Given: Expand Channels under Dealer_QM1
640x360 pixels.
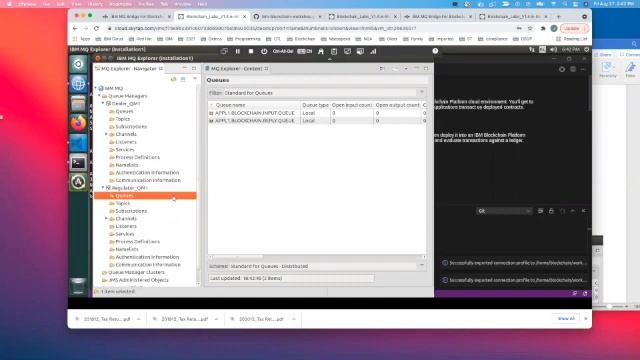Looking at the screenshot, I should click(x=107, y=134).
